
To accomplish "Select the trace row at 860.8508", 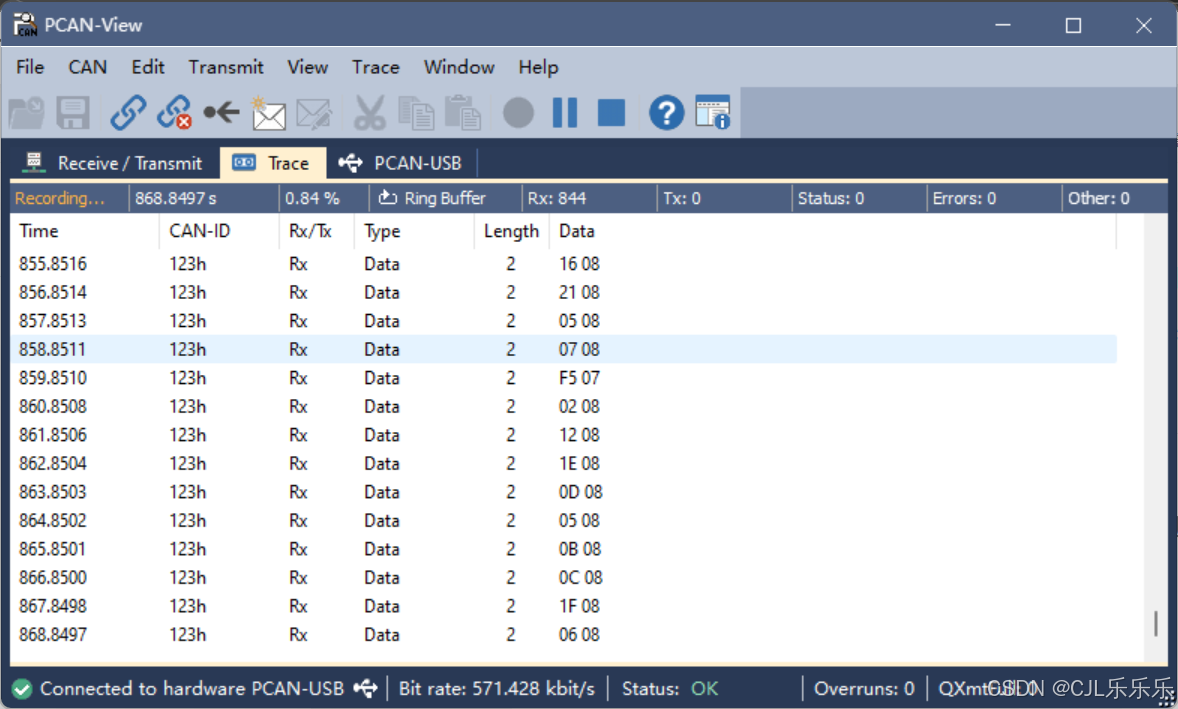I will pyautogui.click(x=563, y=406).
